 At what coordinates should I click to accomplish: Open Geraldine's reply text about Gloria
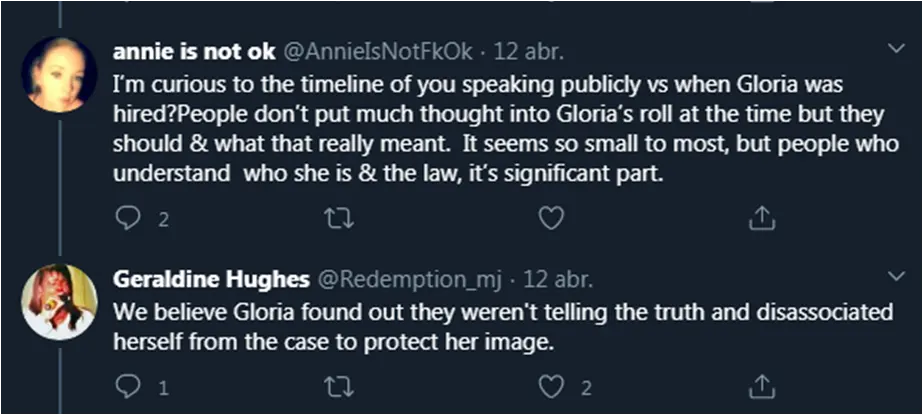(x=500, y=325)
